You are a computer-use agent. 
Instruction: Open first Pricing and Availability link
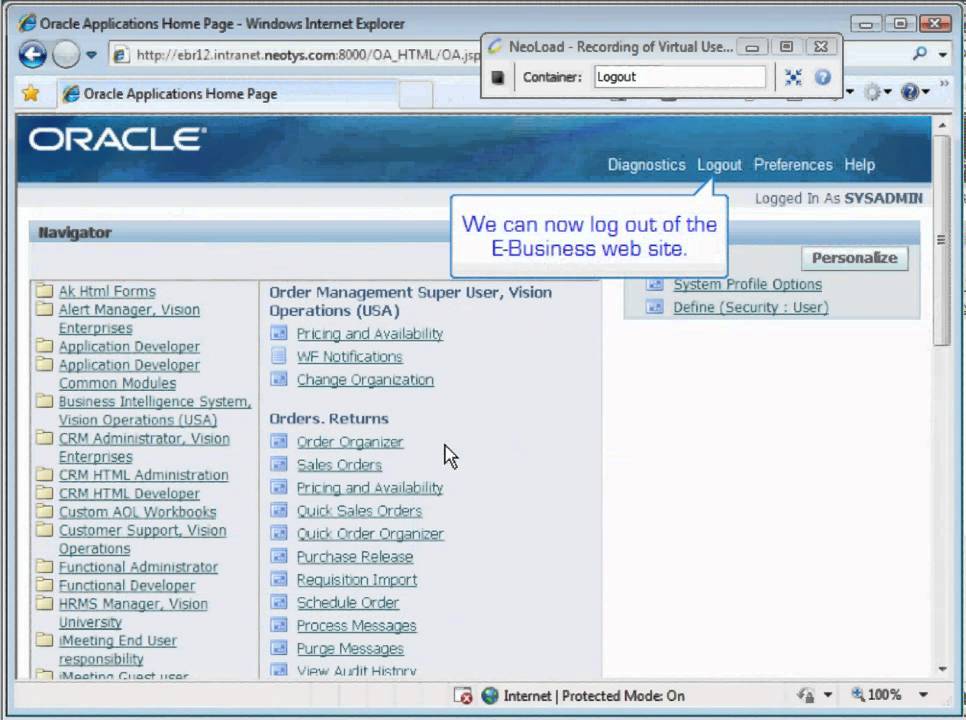click(x=370, y=334)
